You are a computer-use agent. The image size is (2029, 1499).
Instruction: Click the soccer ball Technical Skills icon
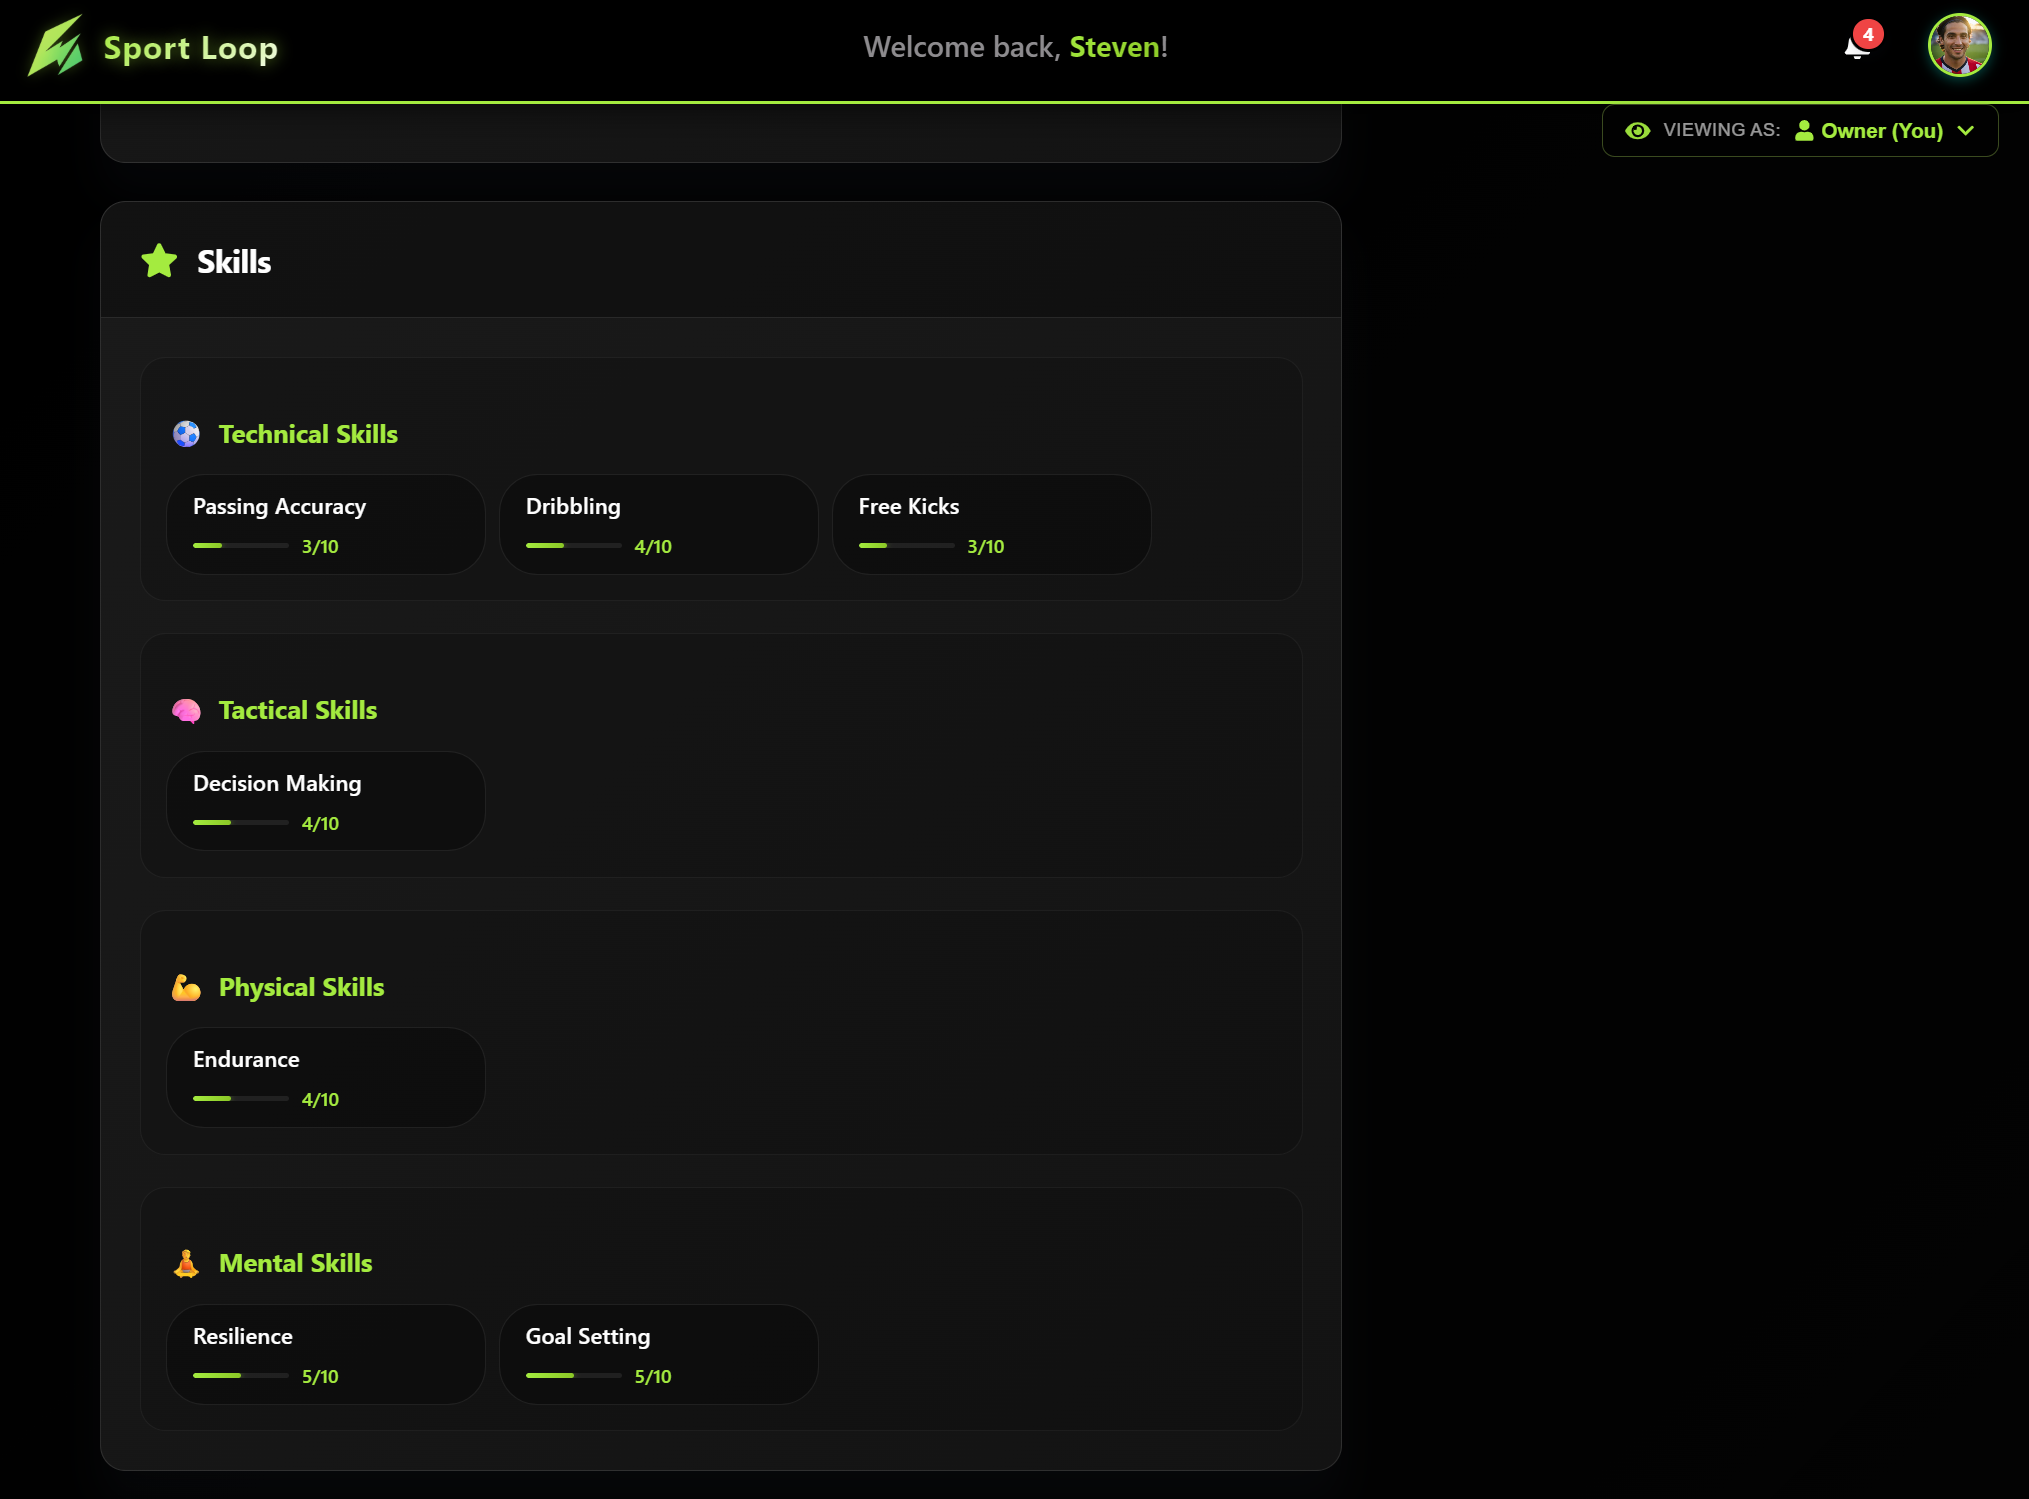click(x=186, y=434)
